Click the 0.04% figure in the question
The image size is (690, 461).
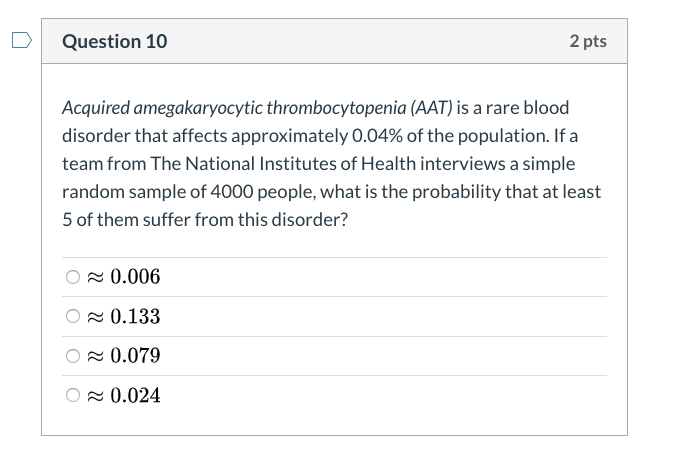point(377,136)
